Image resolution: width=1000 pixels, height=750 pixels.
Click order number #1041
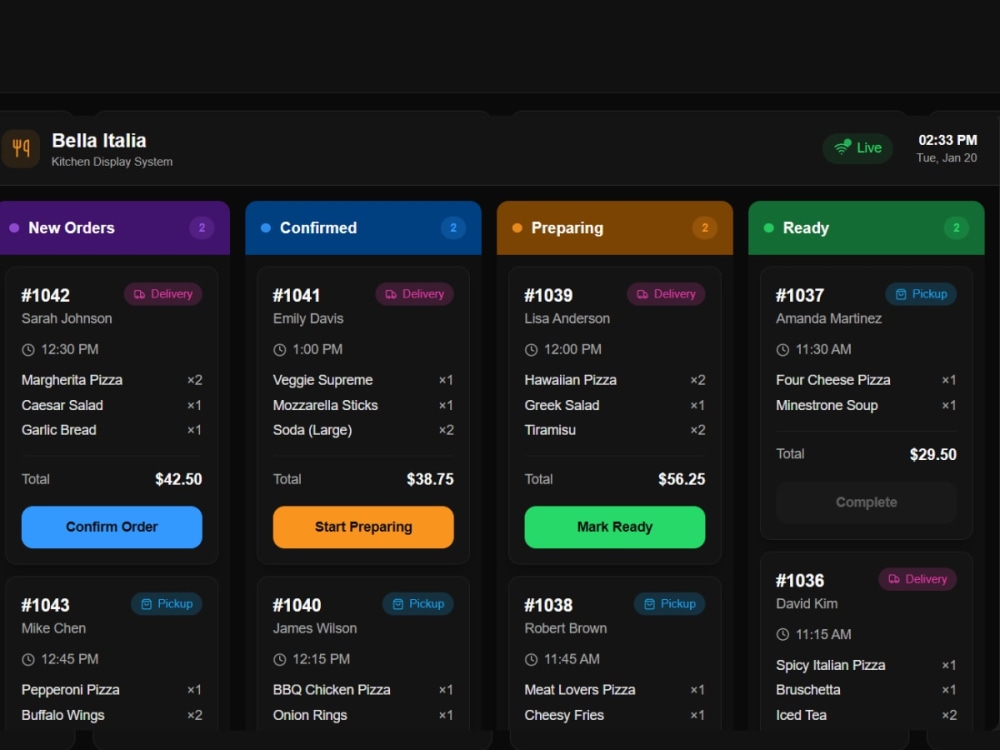pos(297,295)
